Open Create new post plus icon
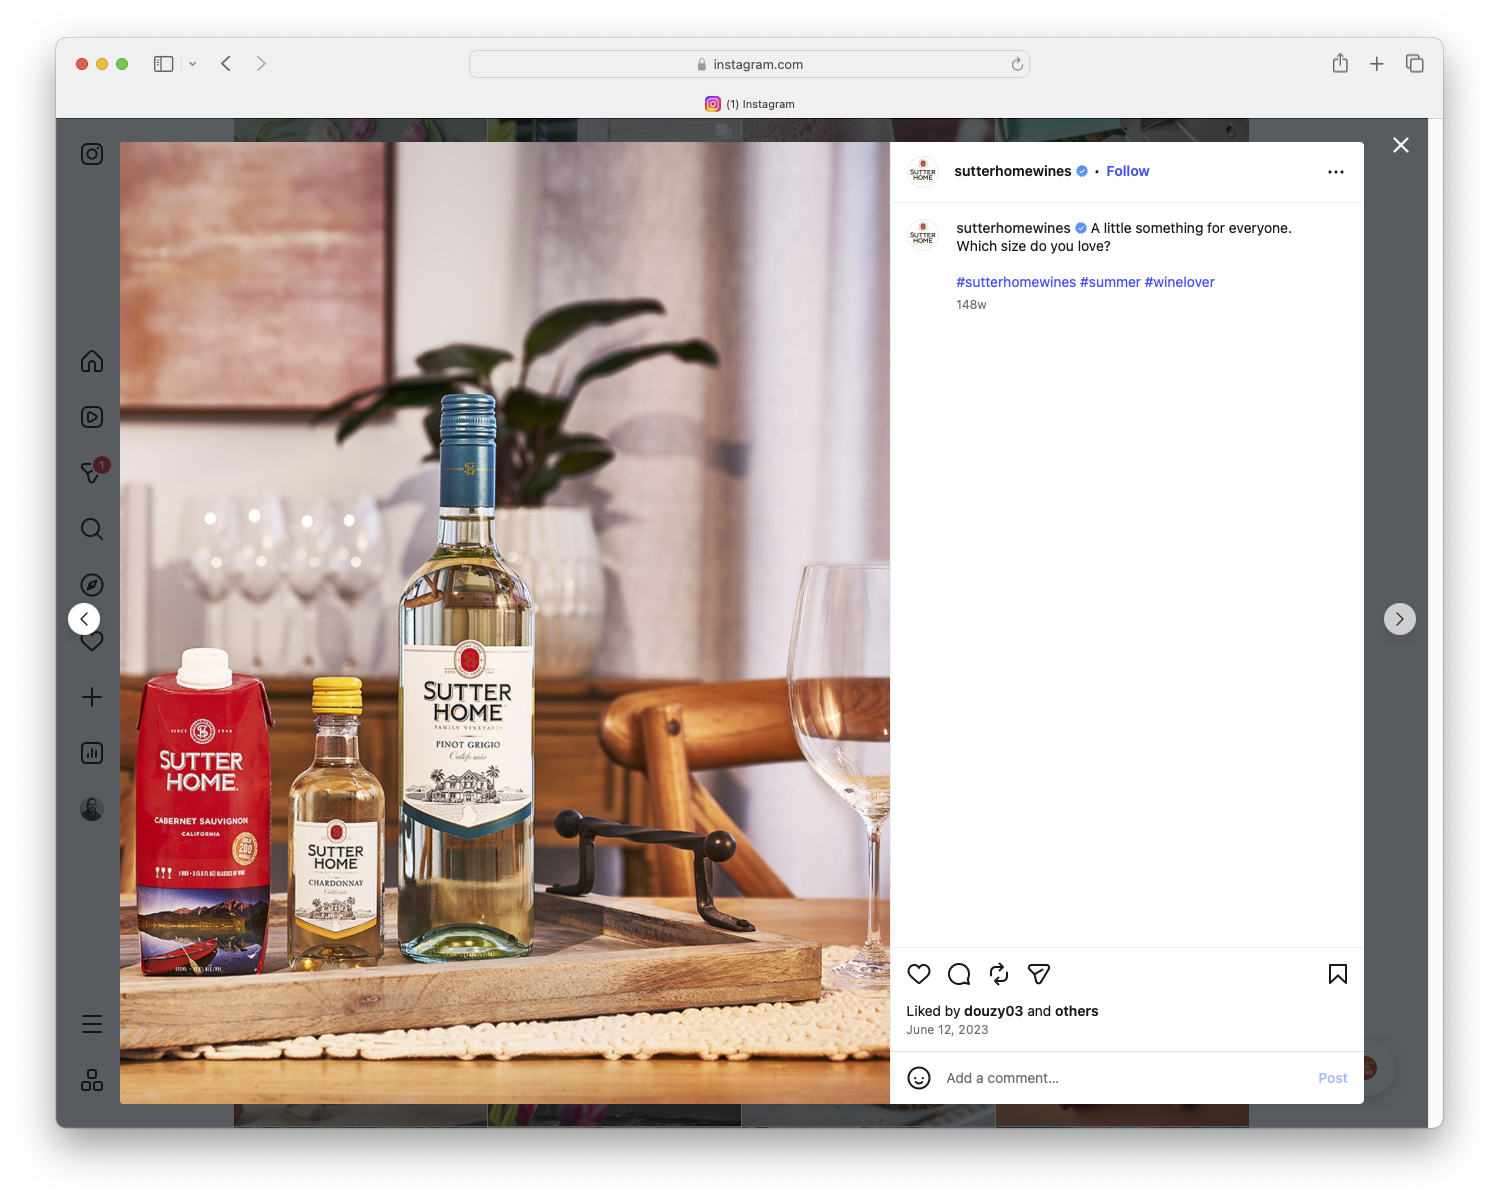Screen dimensions: 1499x1202 [92, 697]
